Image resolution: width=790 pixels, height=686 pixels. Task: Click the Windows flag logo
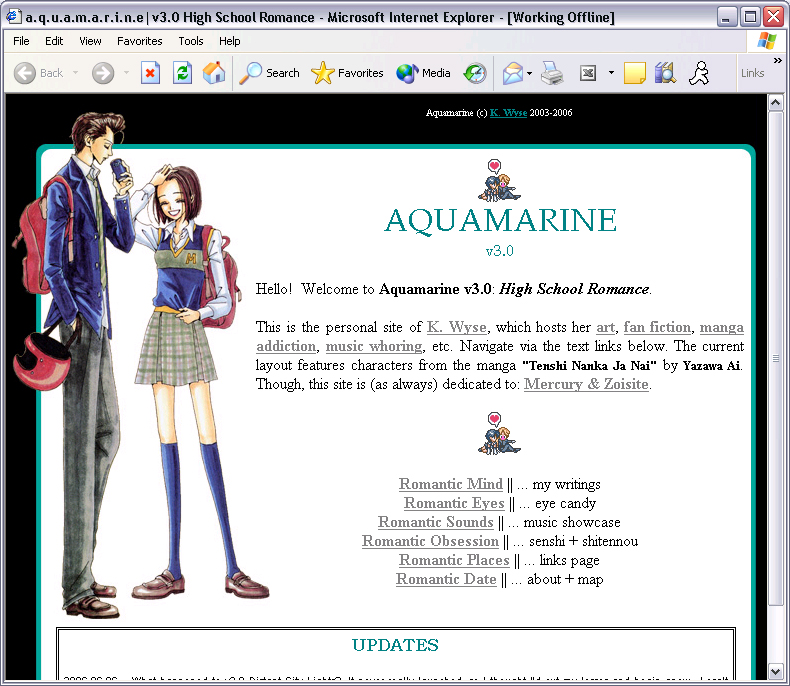[766, 41]
